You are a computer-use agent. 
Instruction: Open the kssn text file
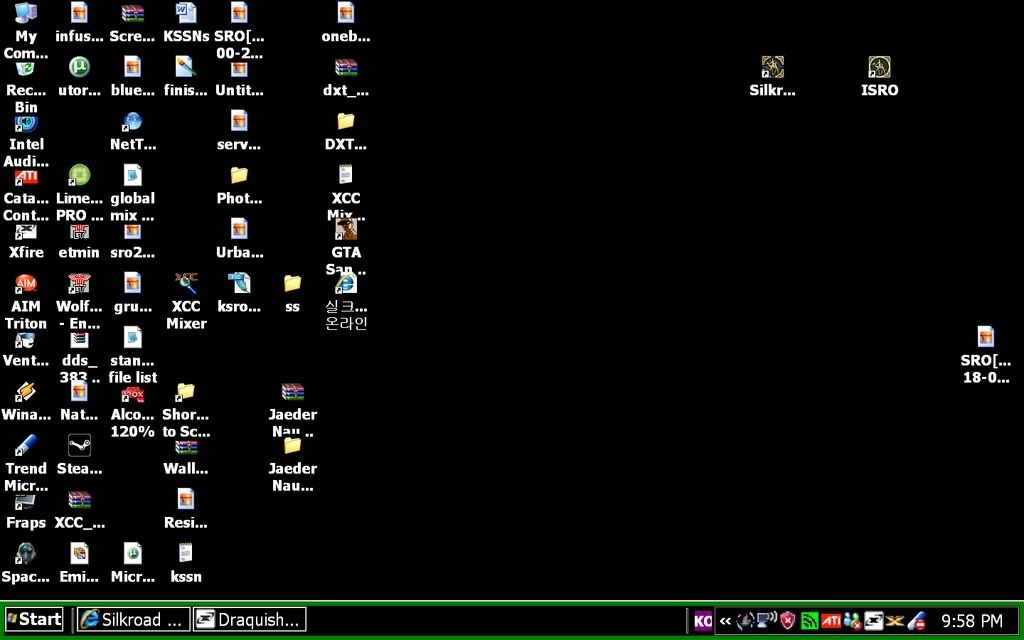[186, 554]
